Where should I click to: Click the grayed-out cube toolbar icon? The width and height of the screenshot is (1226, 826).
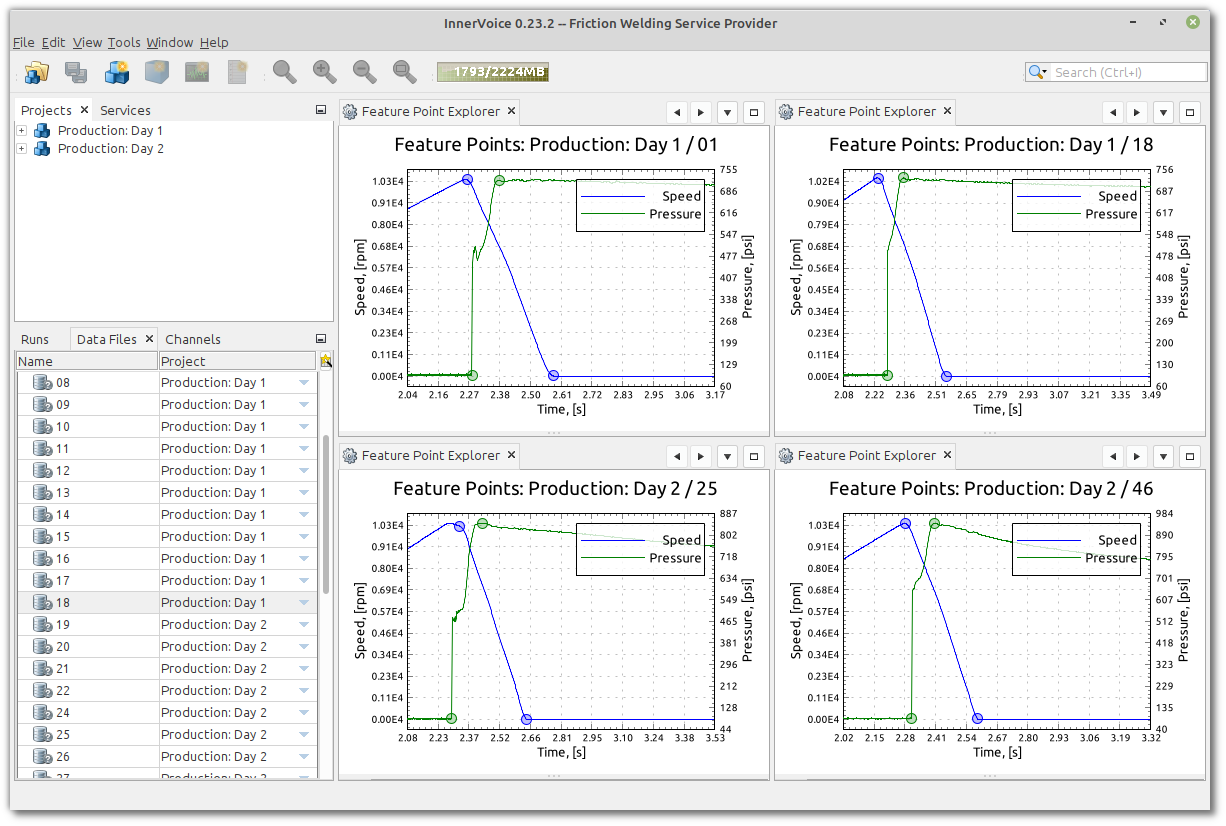157,72
